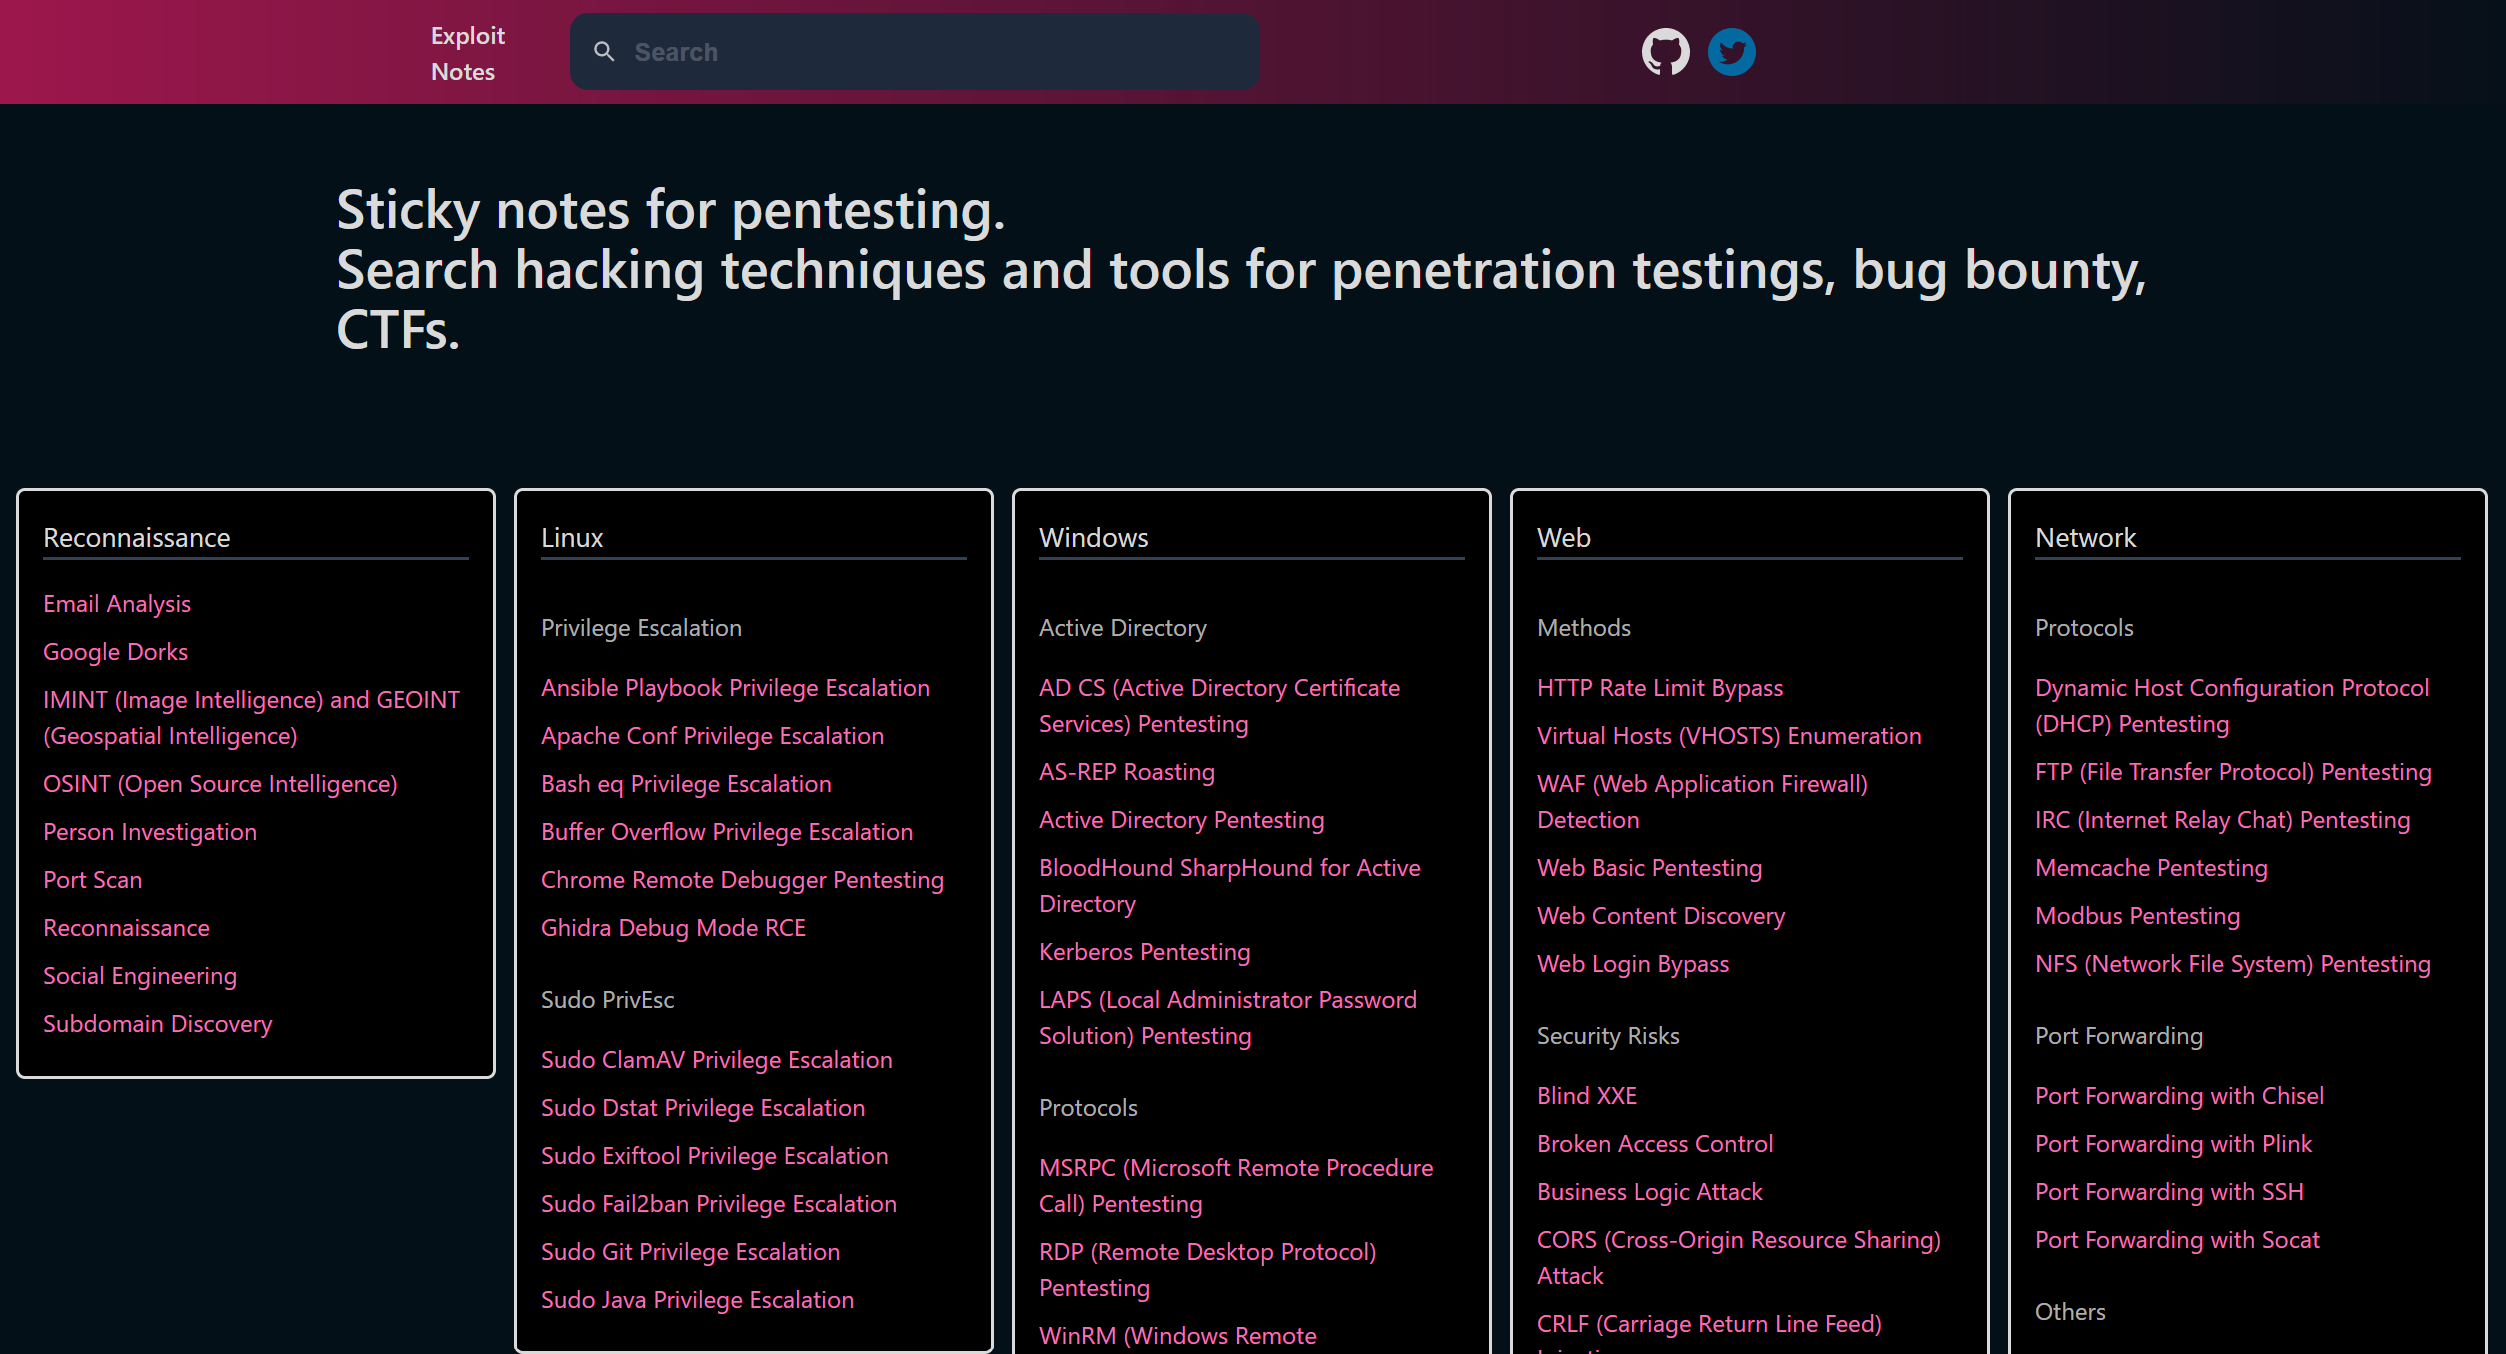Open the Google Dorks page

pos(115,652)
